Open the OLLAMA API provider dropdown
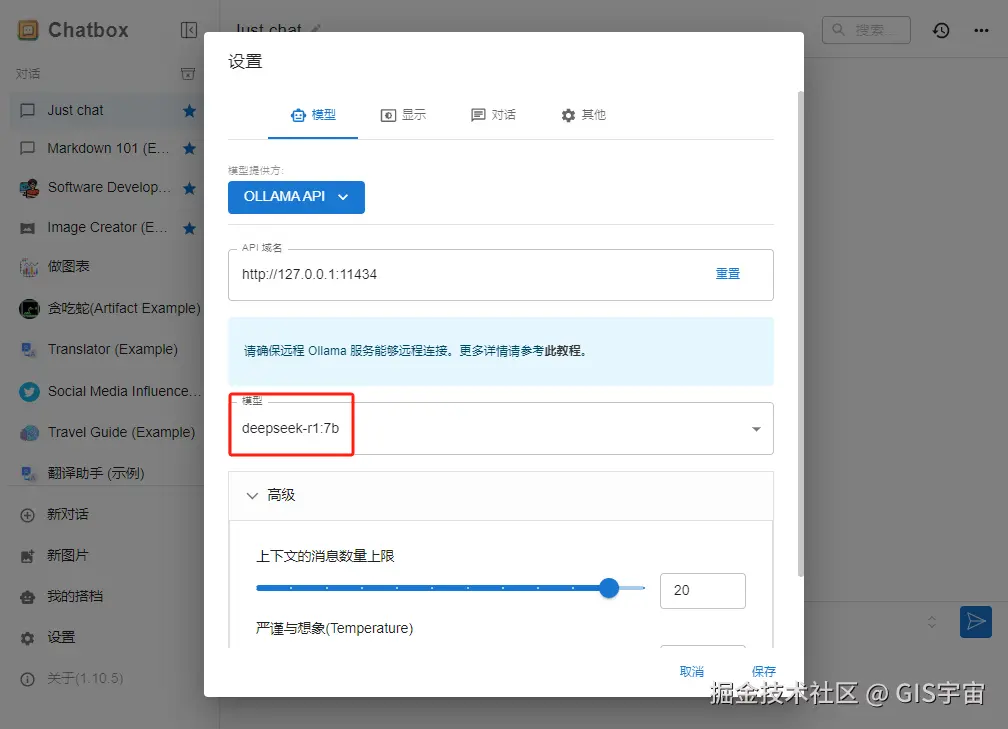Screen dimensions: 1008x729 pos(296,197)
